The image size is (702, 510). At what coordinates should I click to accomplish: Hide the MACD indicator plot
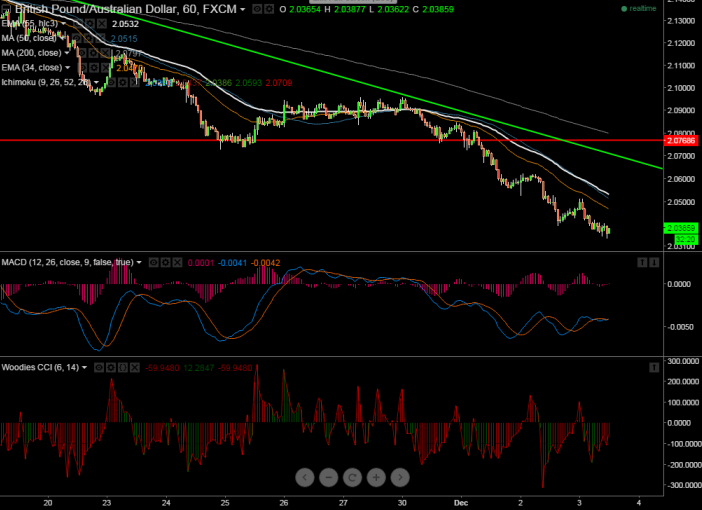pyautogui.click(x=153, y=262)
